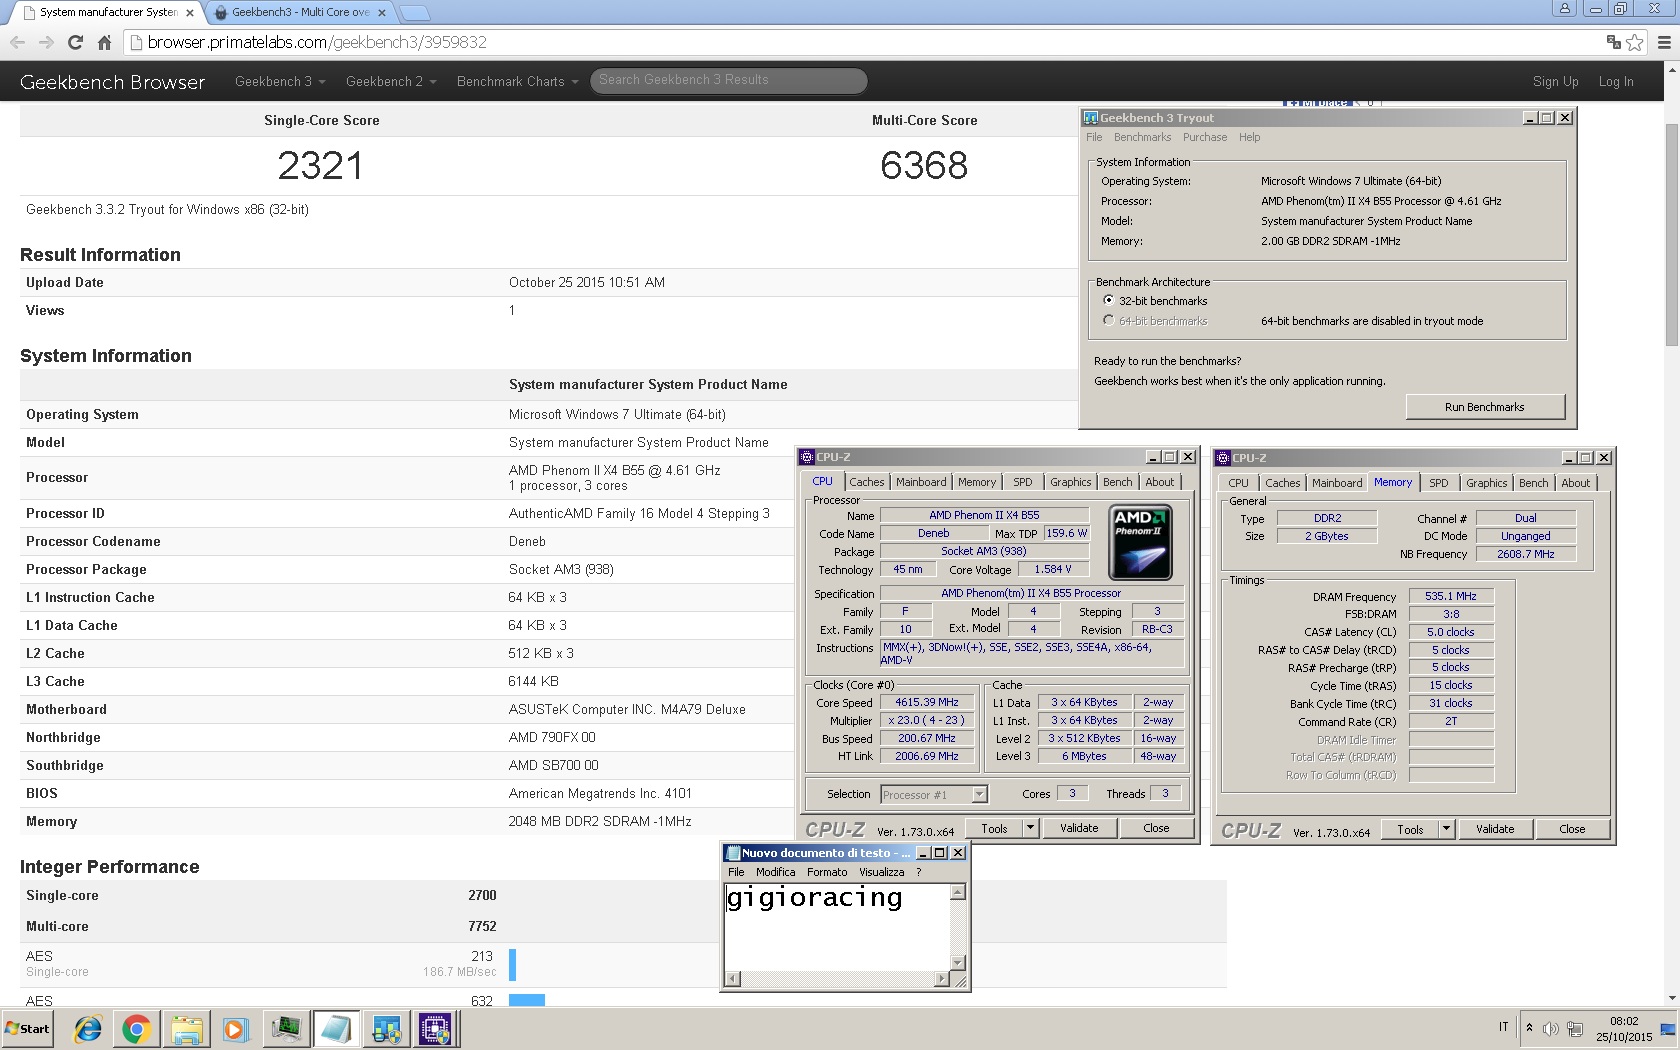This screenshot has width=1680, height=1050.
Task: Click the Search Geekbench 3 Results field
Action: (728, 80)
